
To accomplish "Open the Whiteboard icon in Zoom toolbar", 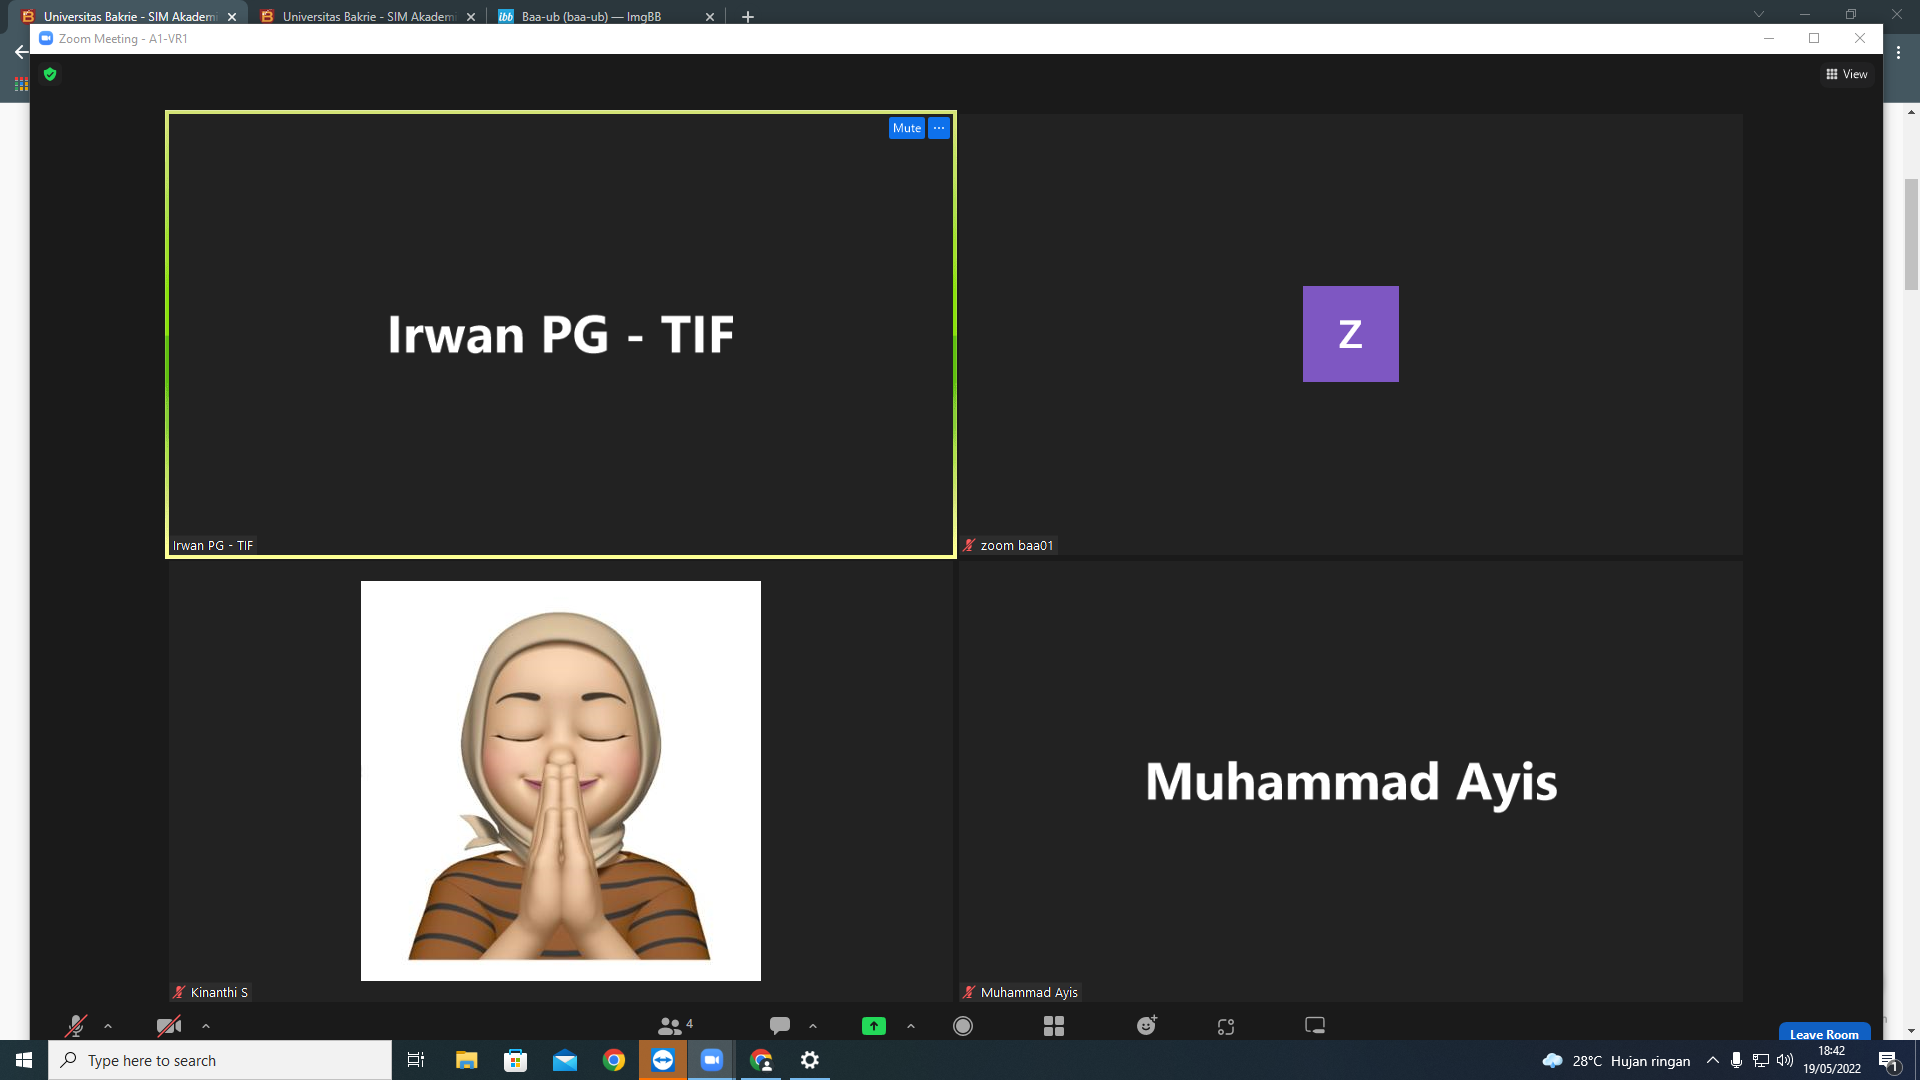I will click(x=1315, y=1026).
